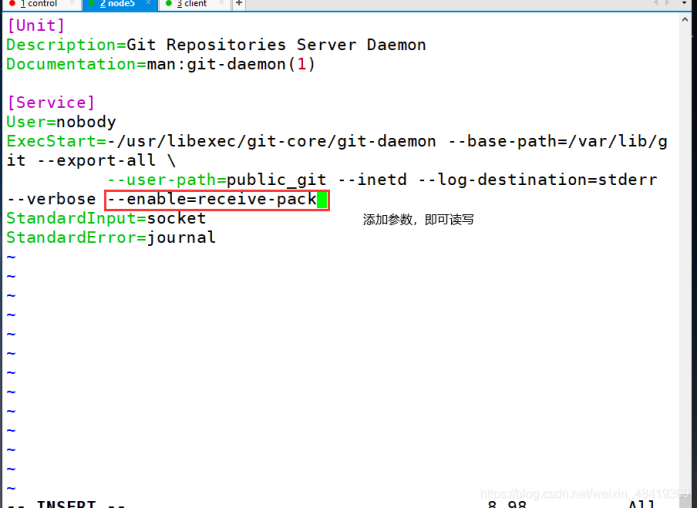Click the [Unit] section header
Image resolution: width=697 pixels, height=509 pixels.
pos(36,25)
